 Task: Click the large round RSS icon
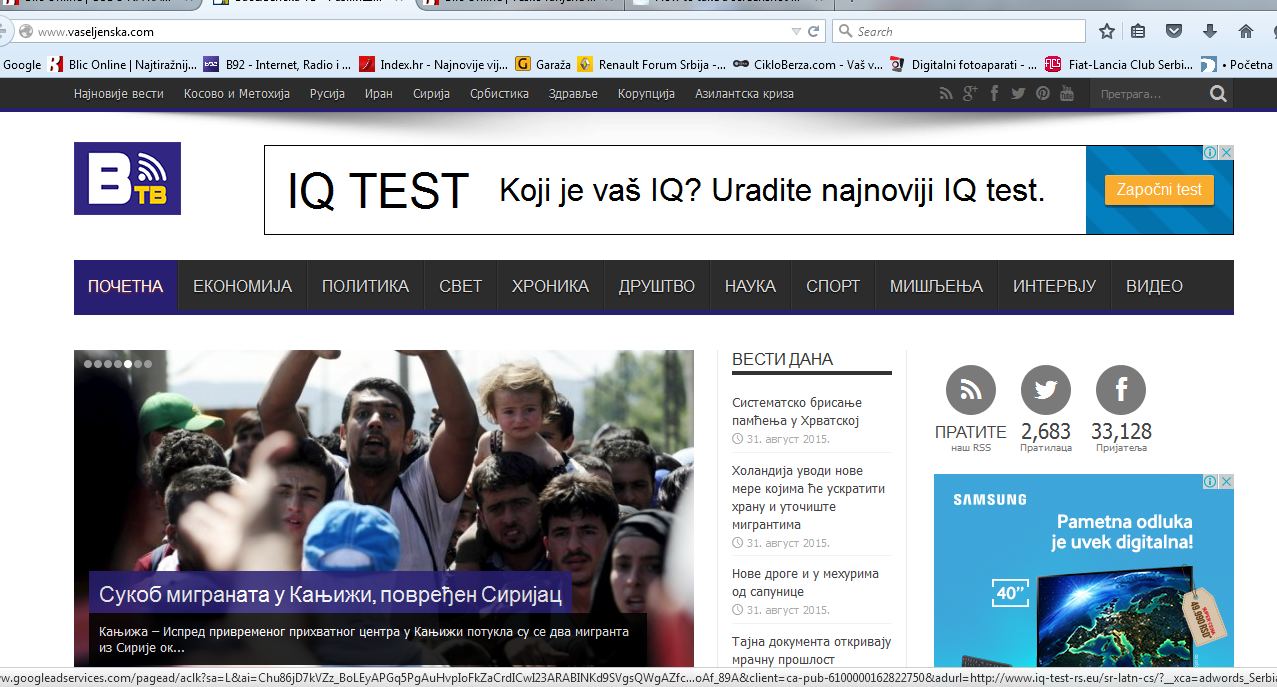pyautogui.click(x=971, y=390)
